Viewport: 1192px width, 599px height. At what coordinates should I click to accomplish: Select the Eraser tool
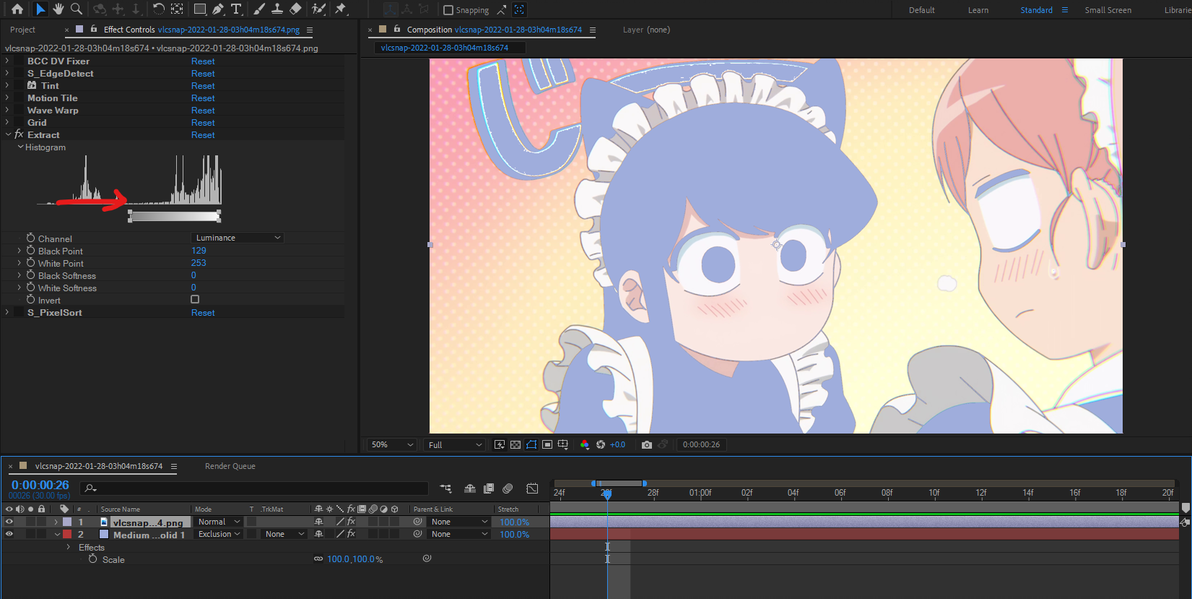(296, 9)
